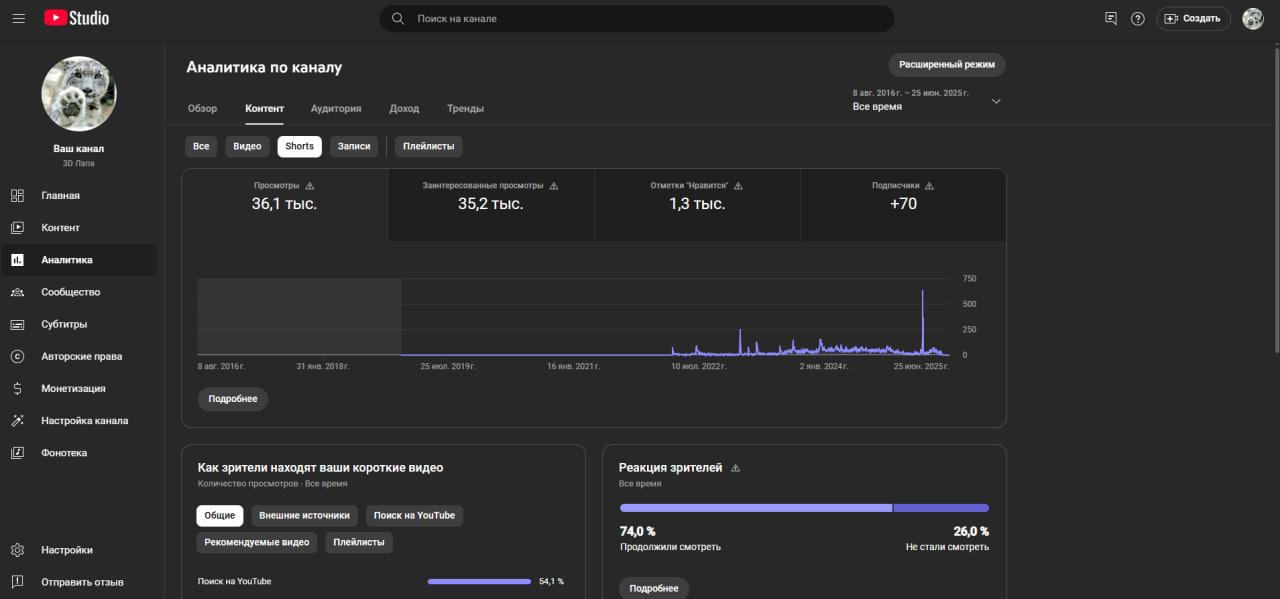Expand the date range Все время dropdown

pos(927,100)
